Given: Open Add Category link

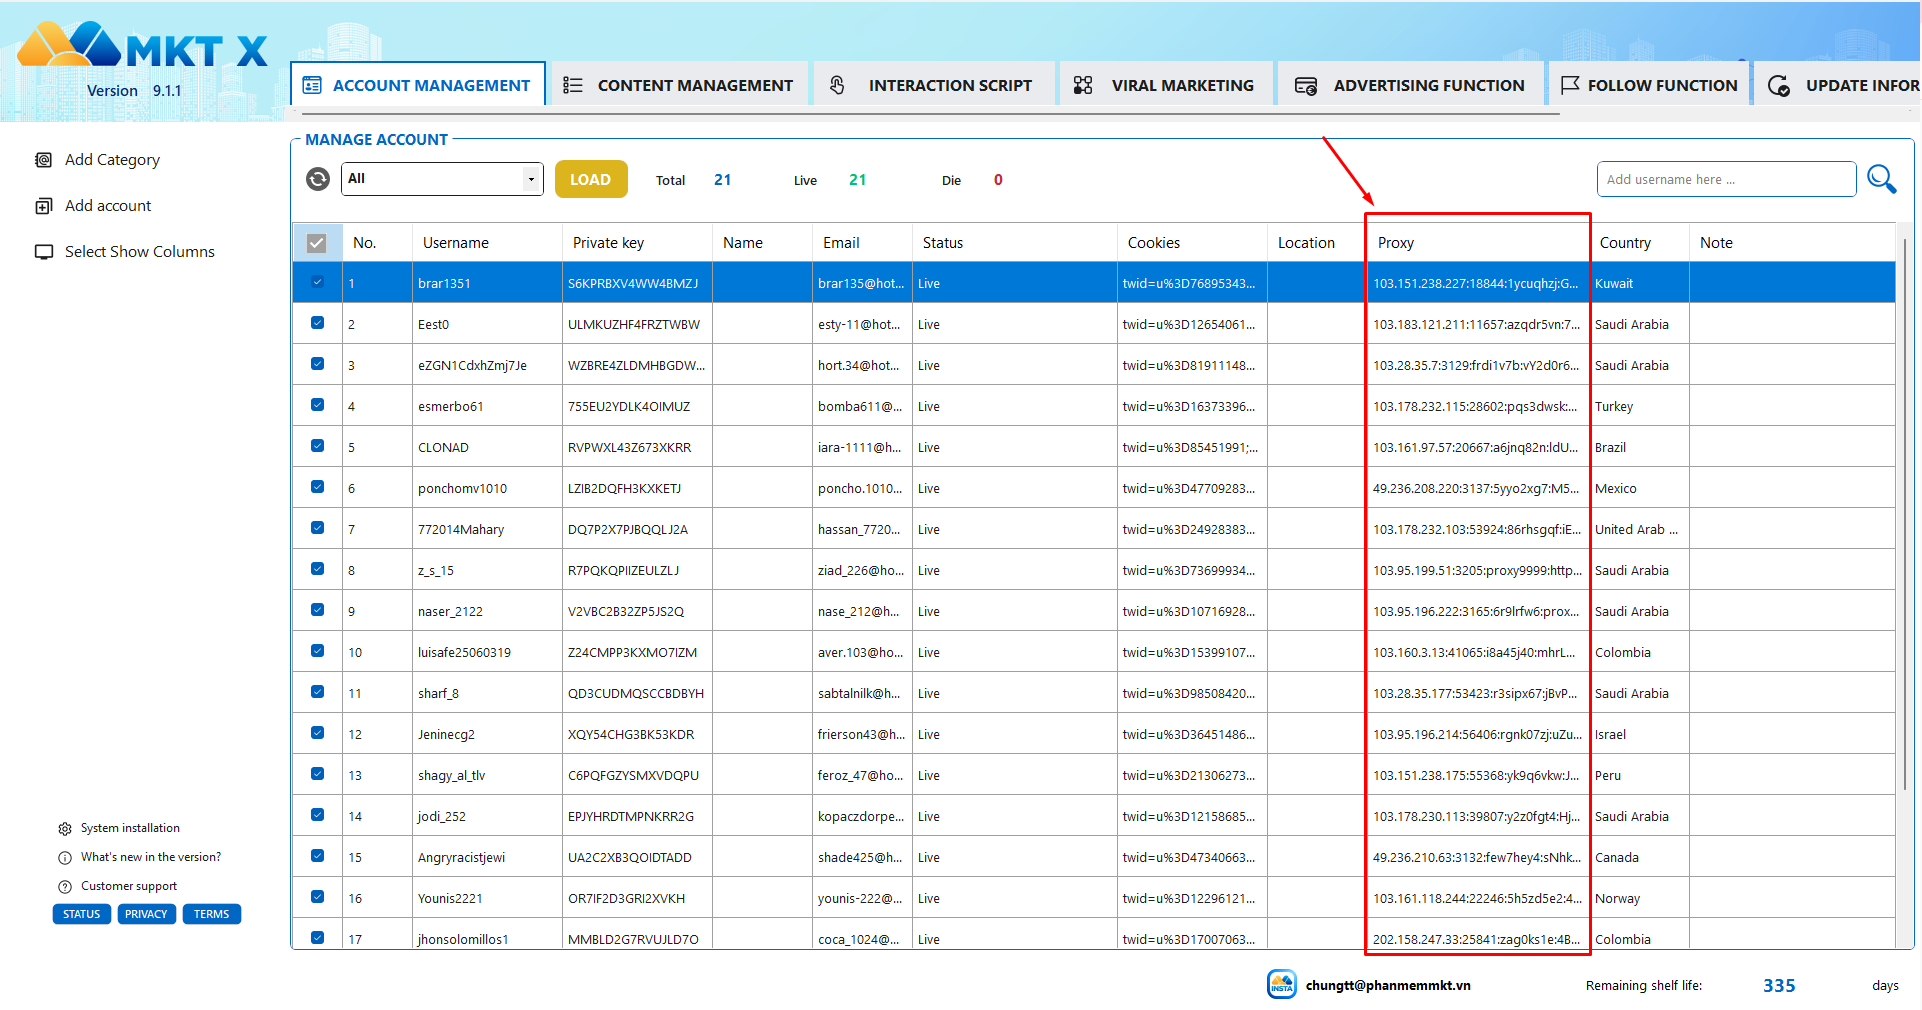Looking at the screenshot, I should (x=112, y=160).
